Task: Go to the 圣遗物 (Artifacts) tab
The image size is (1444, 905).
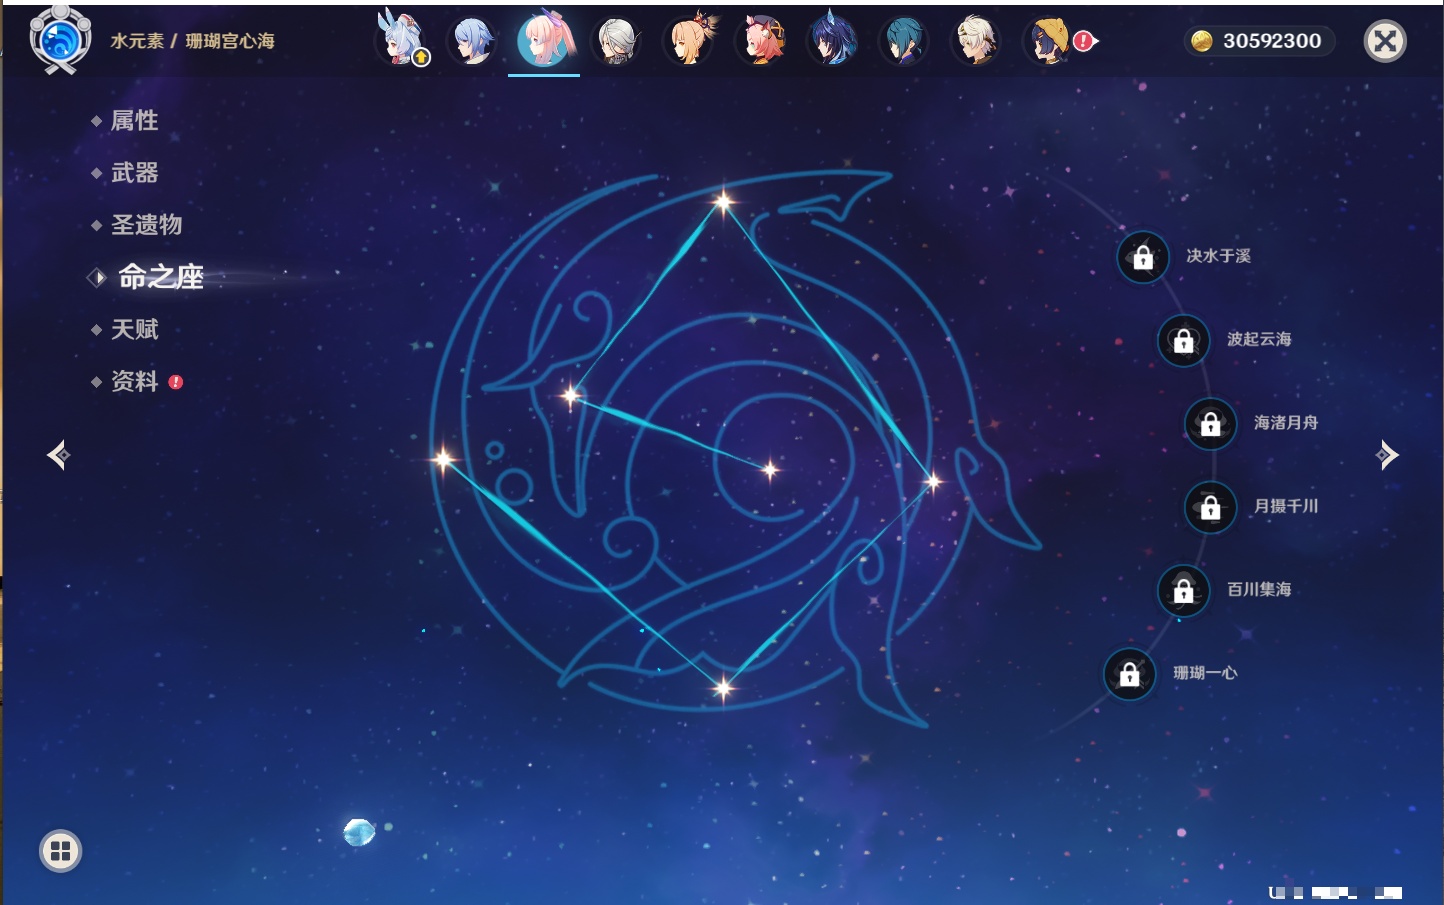Action: click(146, 225)
